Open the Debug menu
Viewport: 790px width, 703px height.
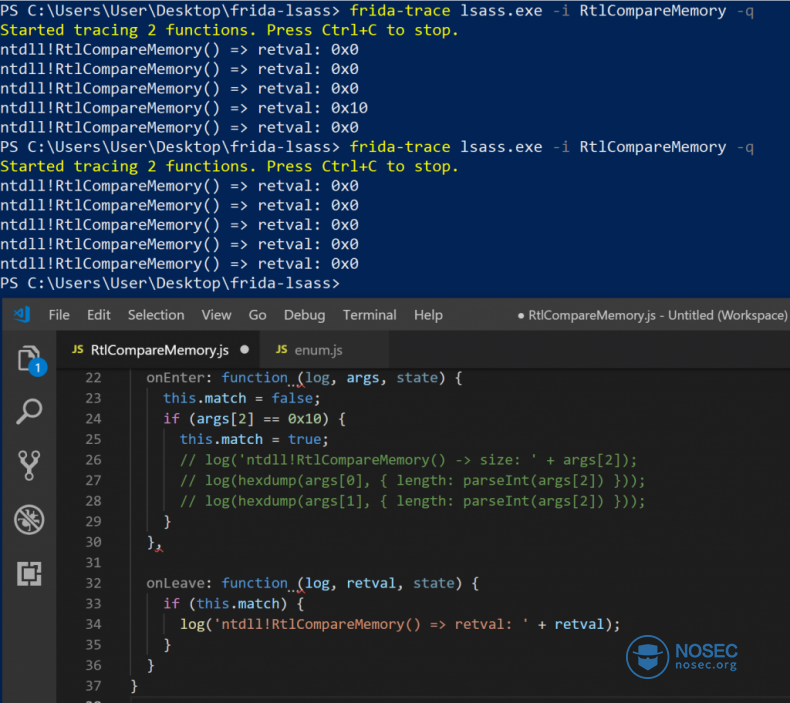click(x=304, y=315)
